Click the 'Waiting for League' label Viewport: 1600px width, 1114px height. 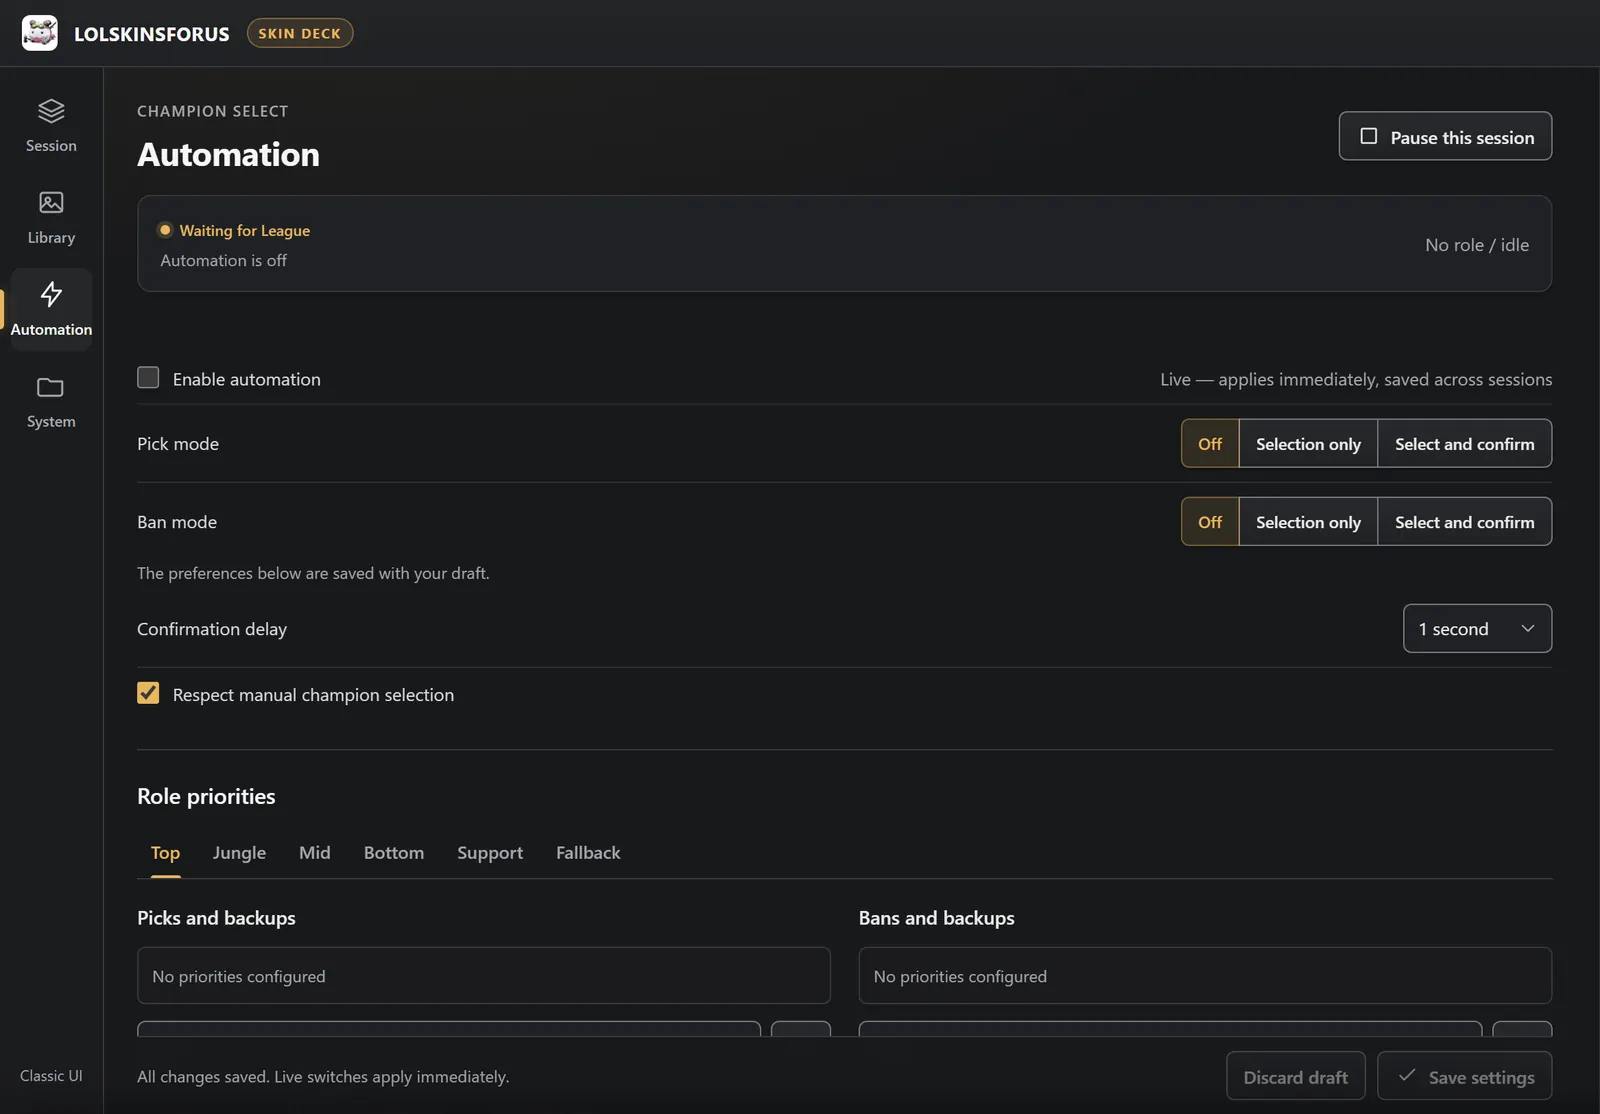pos(245,230)
